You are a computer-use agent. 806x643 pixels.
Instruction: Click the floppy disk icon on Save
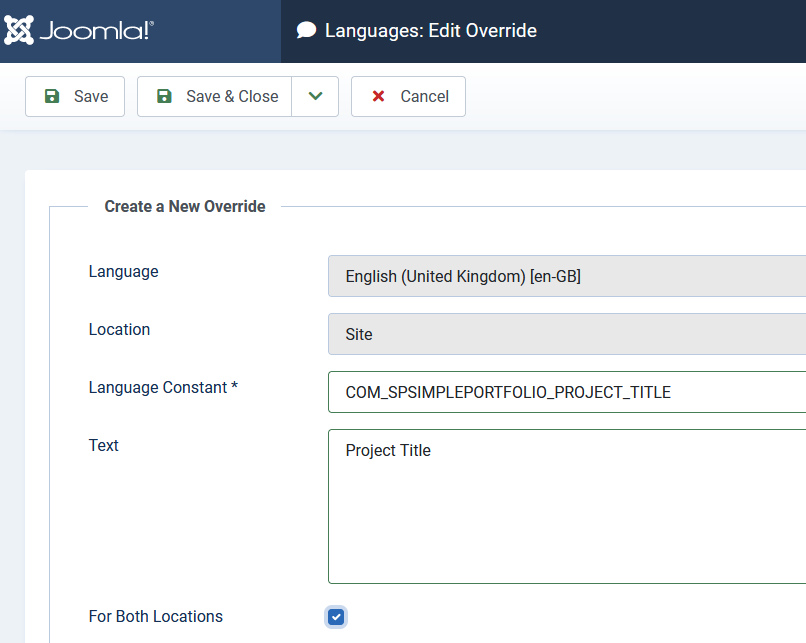pyautogui.click(x=52, y=97)
